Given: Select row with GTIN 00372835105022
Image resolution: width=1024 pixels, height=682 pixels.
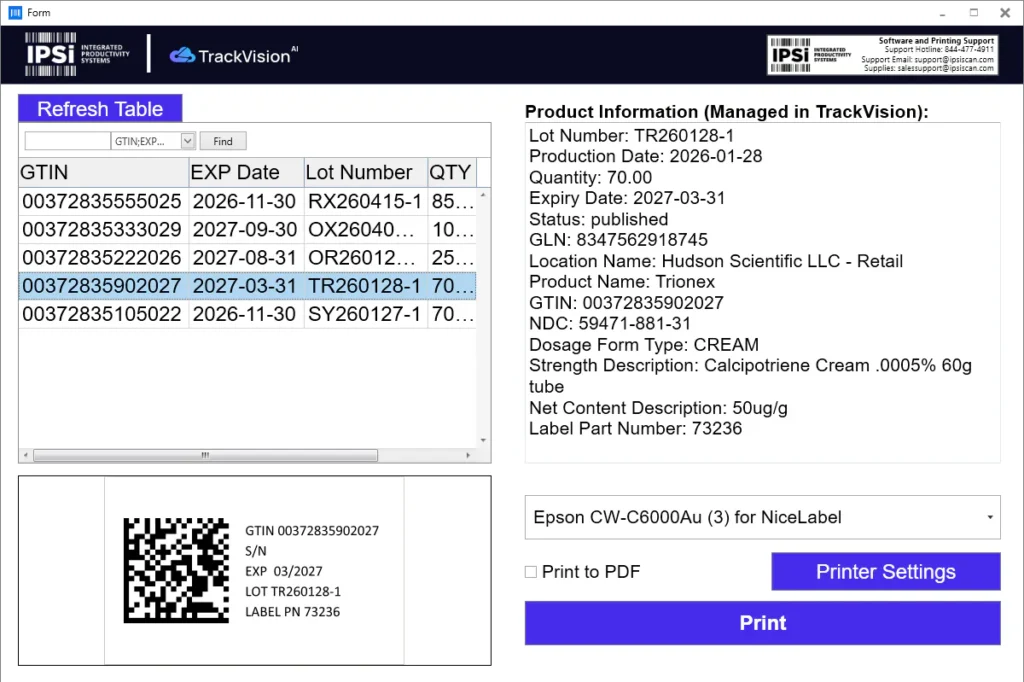Looking at the screenshot, I should [248, 314].
